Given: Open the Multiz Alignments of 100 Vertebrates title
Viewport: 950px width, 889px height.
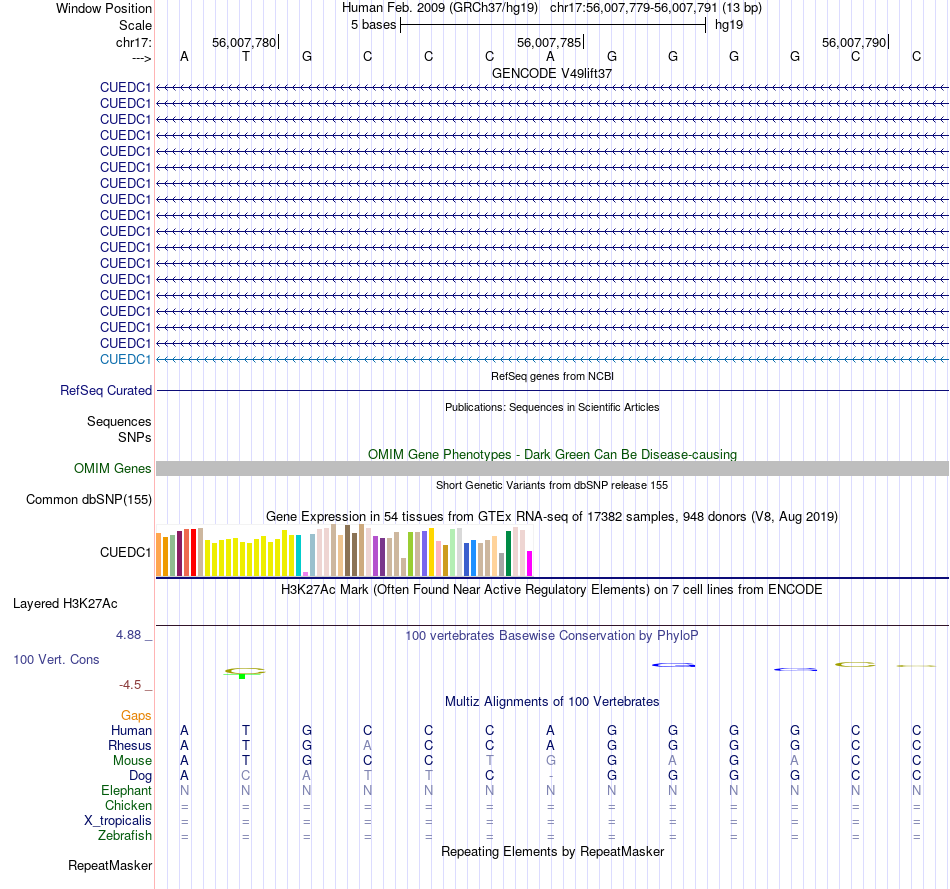Looking at the screenshot, I should point(552,702).
